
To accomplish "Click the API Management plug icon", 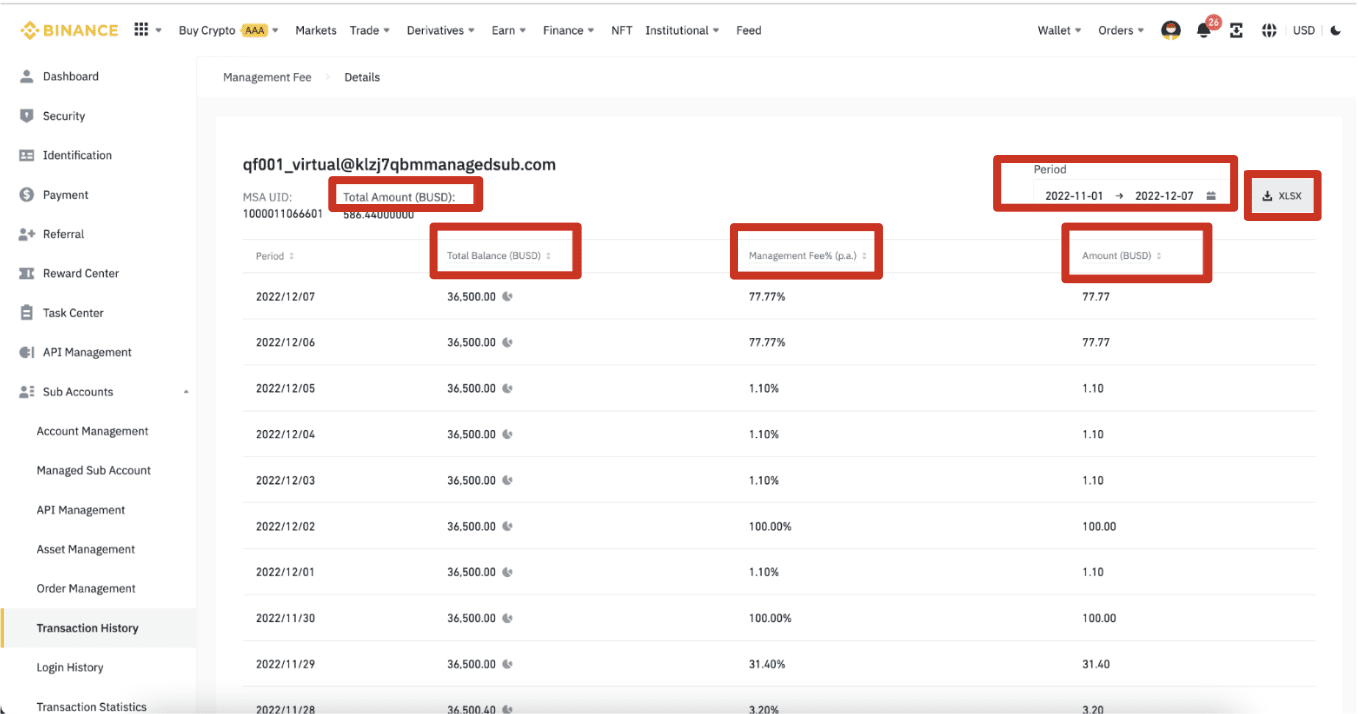I will click(27, 352).
